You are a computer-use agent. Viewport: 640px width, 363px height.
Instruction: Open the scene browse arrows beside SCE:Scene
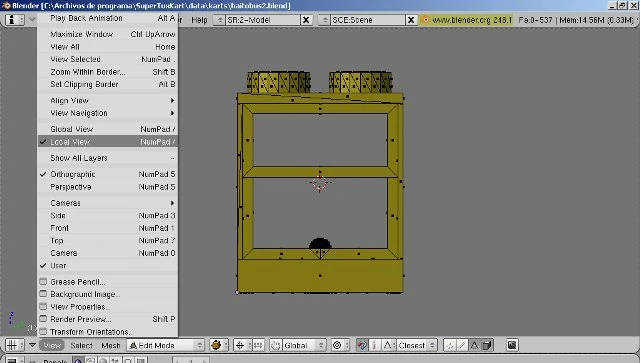click(x=324, y=20)
